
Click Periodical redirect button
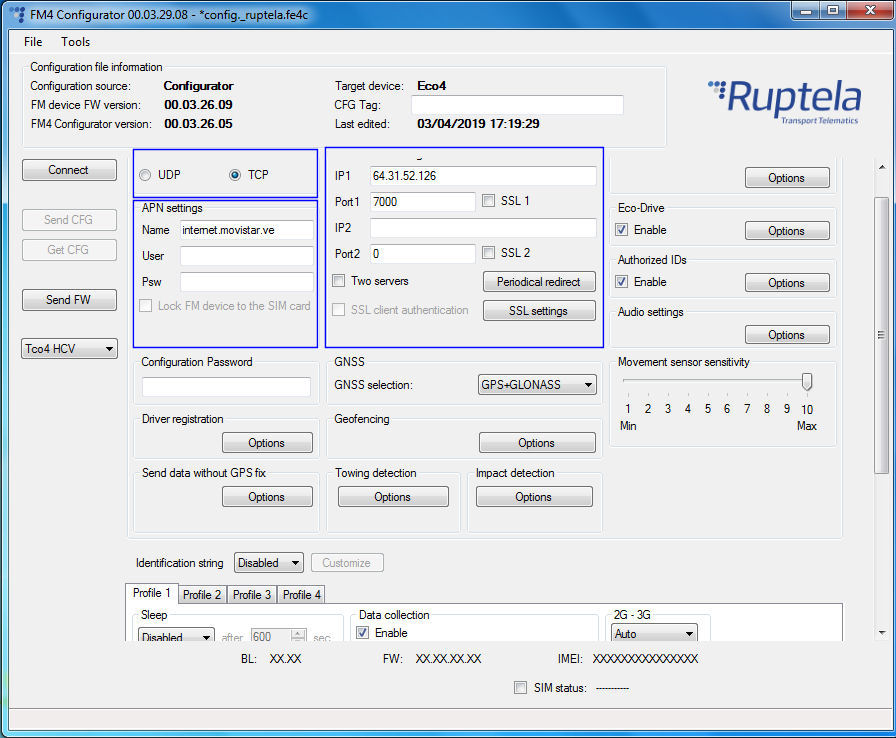click(539, 282)
